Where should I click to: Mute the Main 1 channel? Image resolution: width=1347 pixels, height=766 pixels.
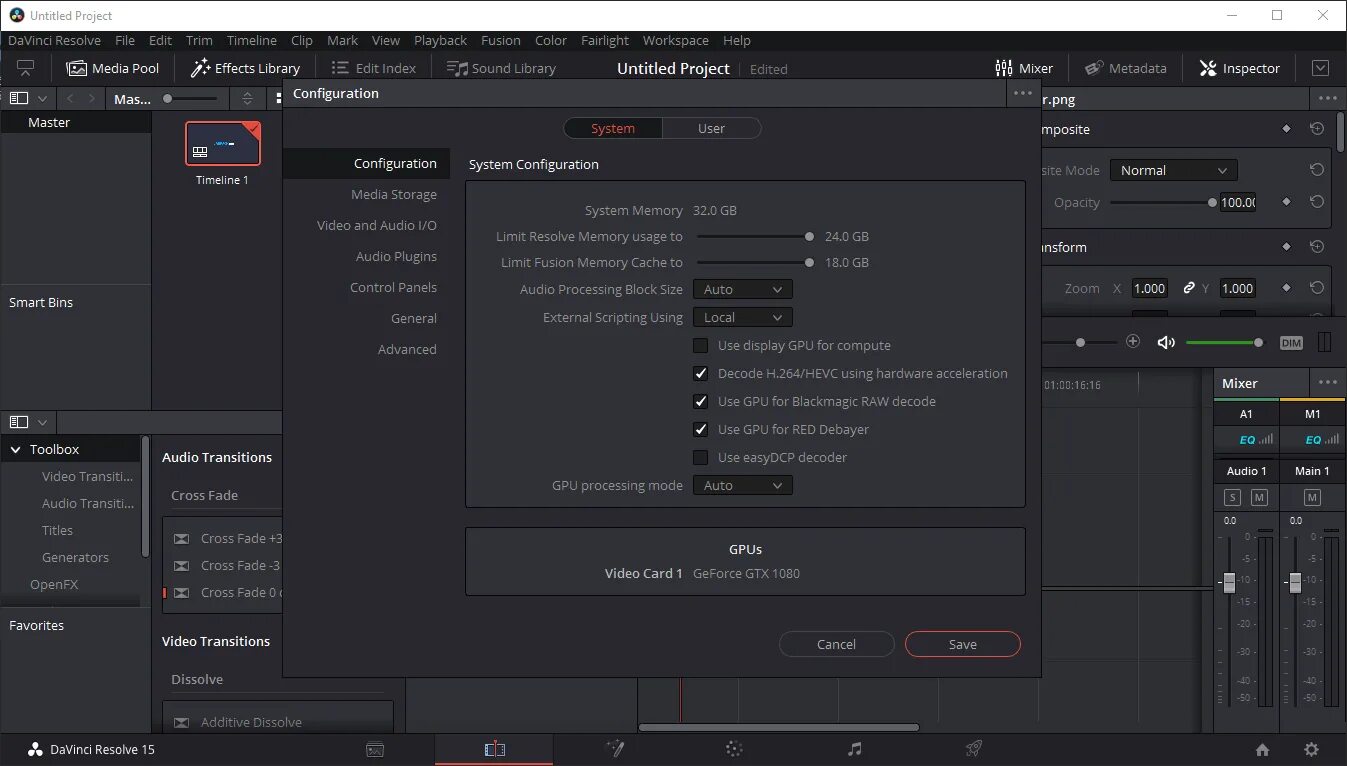[1312, 497]
